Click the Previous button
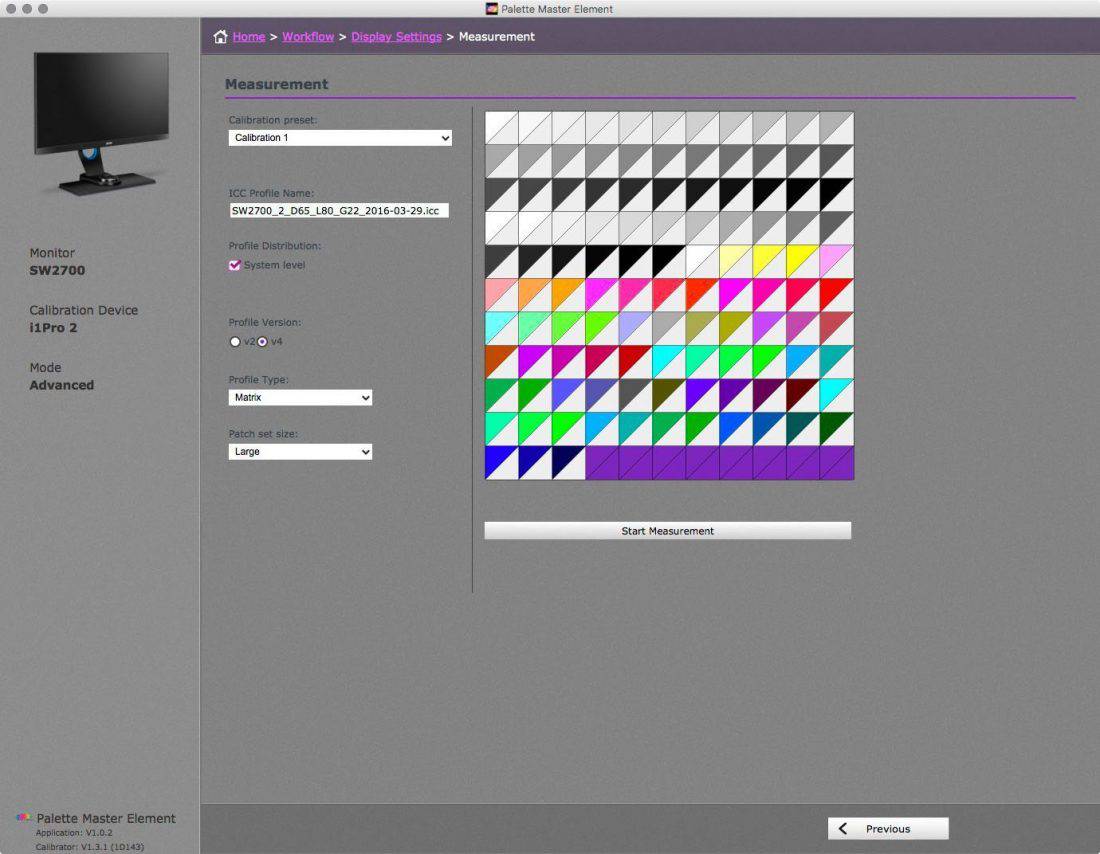 pyautogui.click(x=887, y=828)
